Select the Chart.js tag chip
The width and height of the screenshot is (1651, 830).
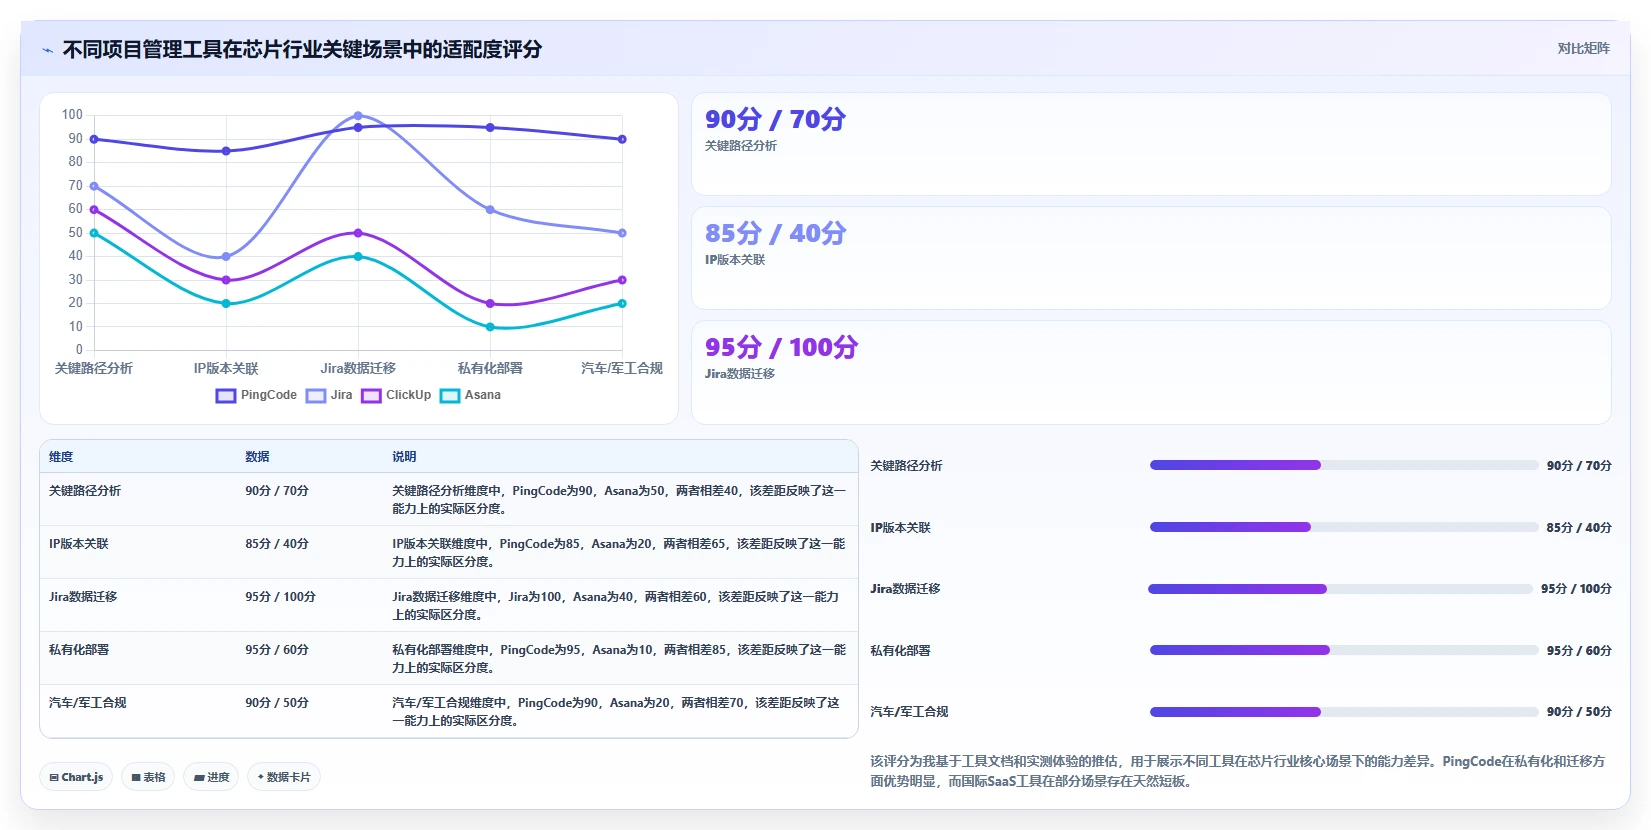coord(76,777)
